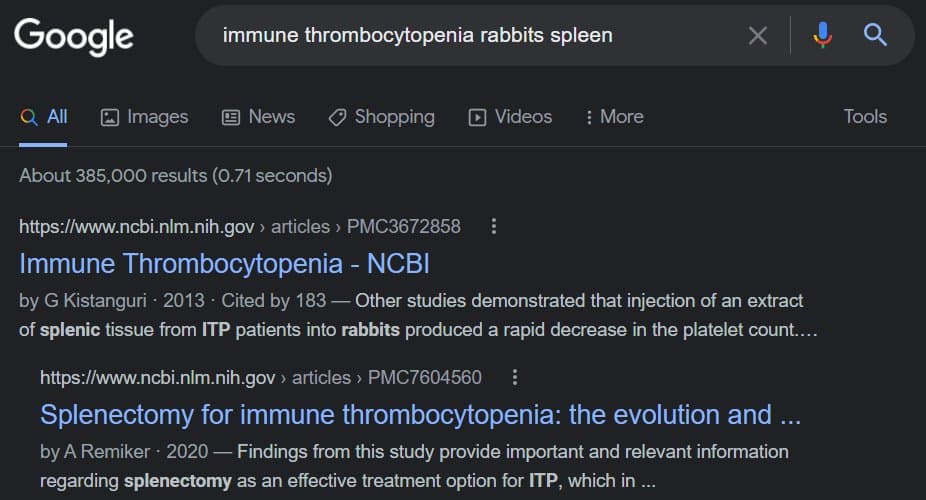Screen dimensions: 926x500
Task: Open options menu for PMC7604560 result
Action: [514, 377]
